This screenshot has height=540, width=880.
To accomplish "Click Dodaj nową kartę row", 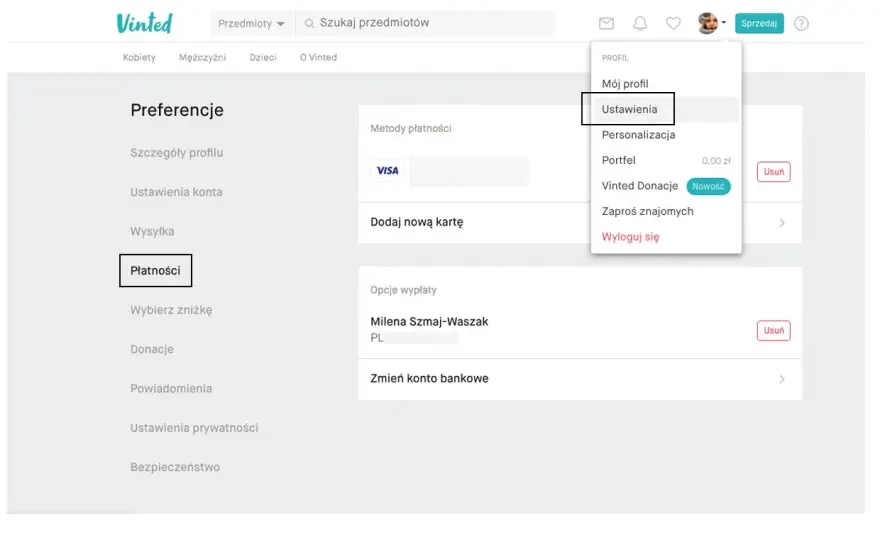I will click(x=580, y=223).
